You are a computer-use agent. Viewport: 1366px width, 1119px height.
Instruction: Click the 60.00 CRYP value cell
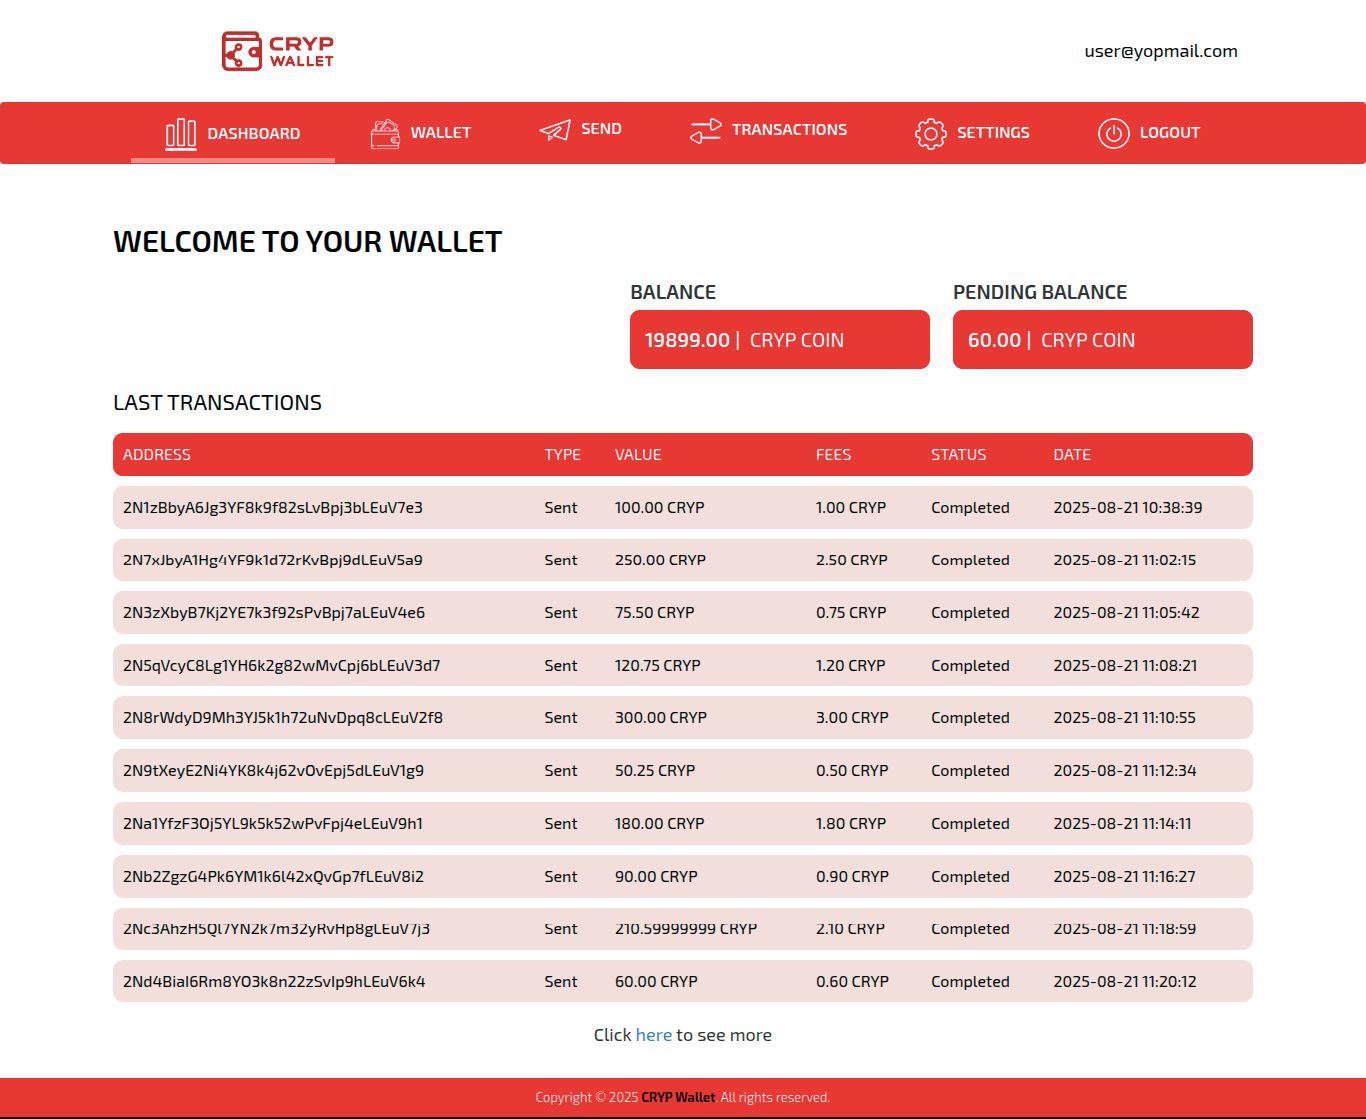pyautogui.click(x=657, y=982)
